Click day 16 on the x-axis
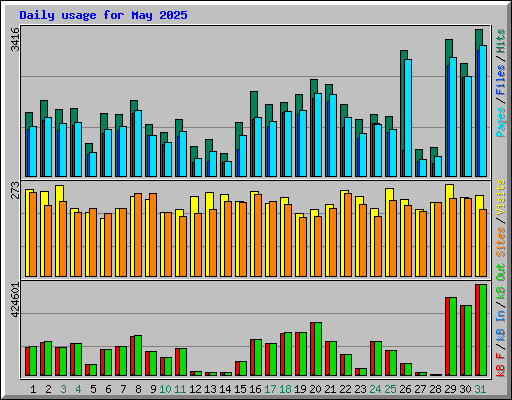The height and width of the screenshot is (400, 512). 255,389
